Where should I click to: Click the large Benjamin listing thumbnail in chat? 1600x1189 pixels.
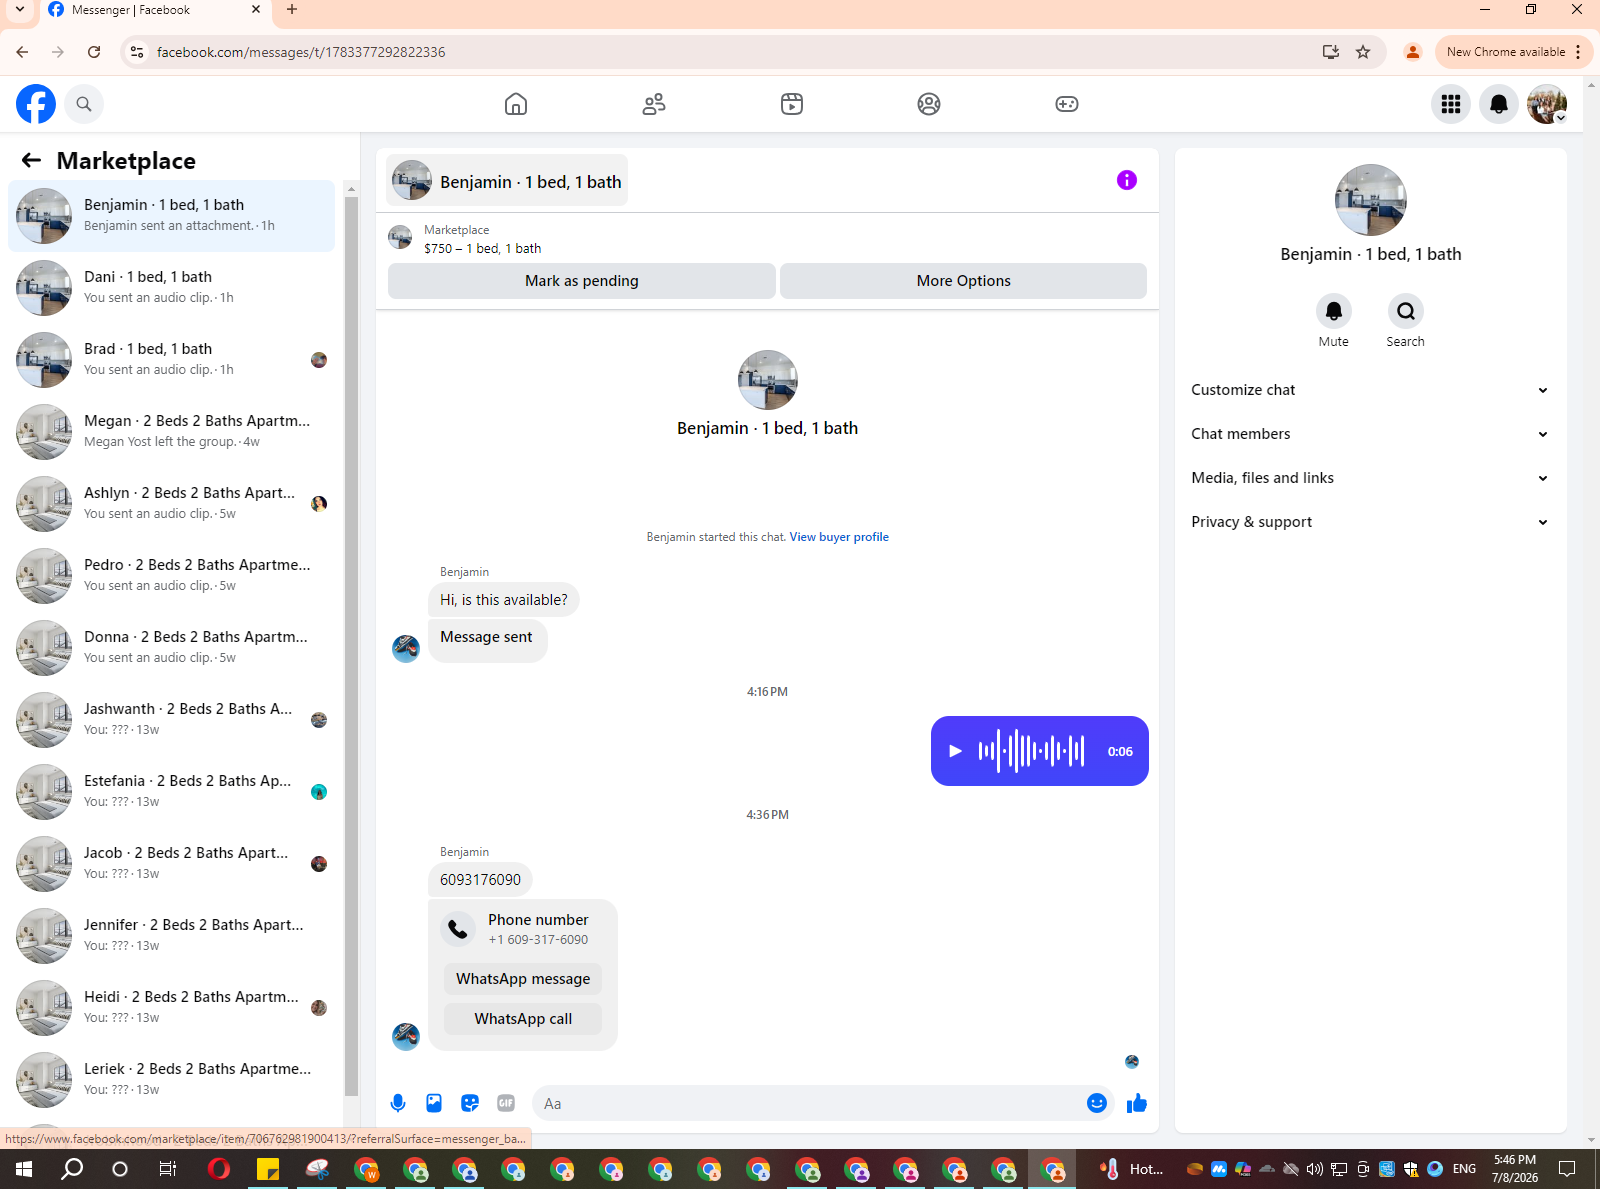tap(768, 380)
